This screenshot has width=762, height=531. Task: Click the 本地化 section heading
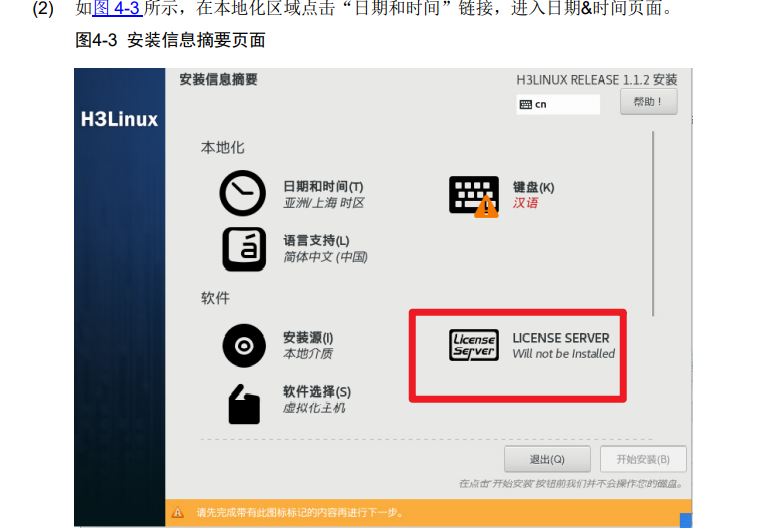(223, 147)
